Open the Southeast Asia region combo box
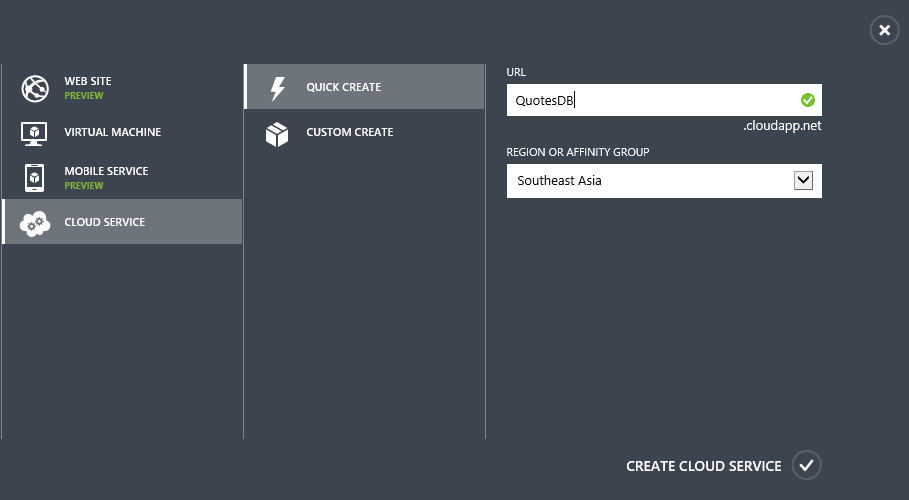Screen dimensions: 909x500 [664, 181]
